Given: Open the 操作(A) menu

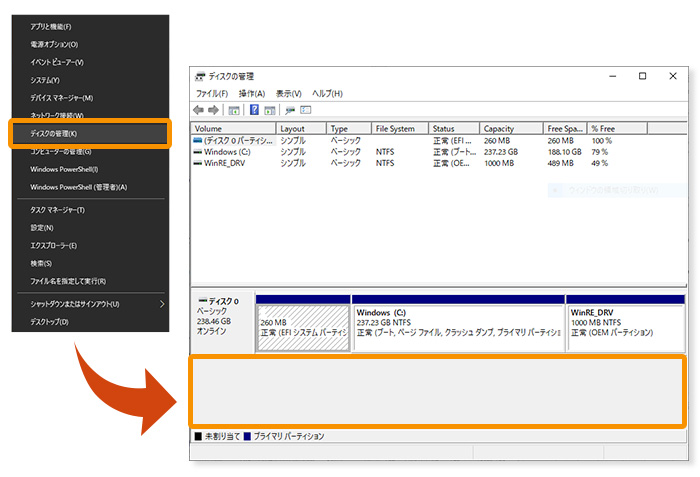Looking at the screenshot, I should tap(252, 93).
